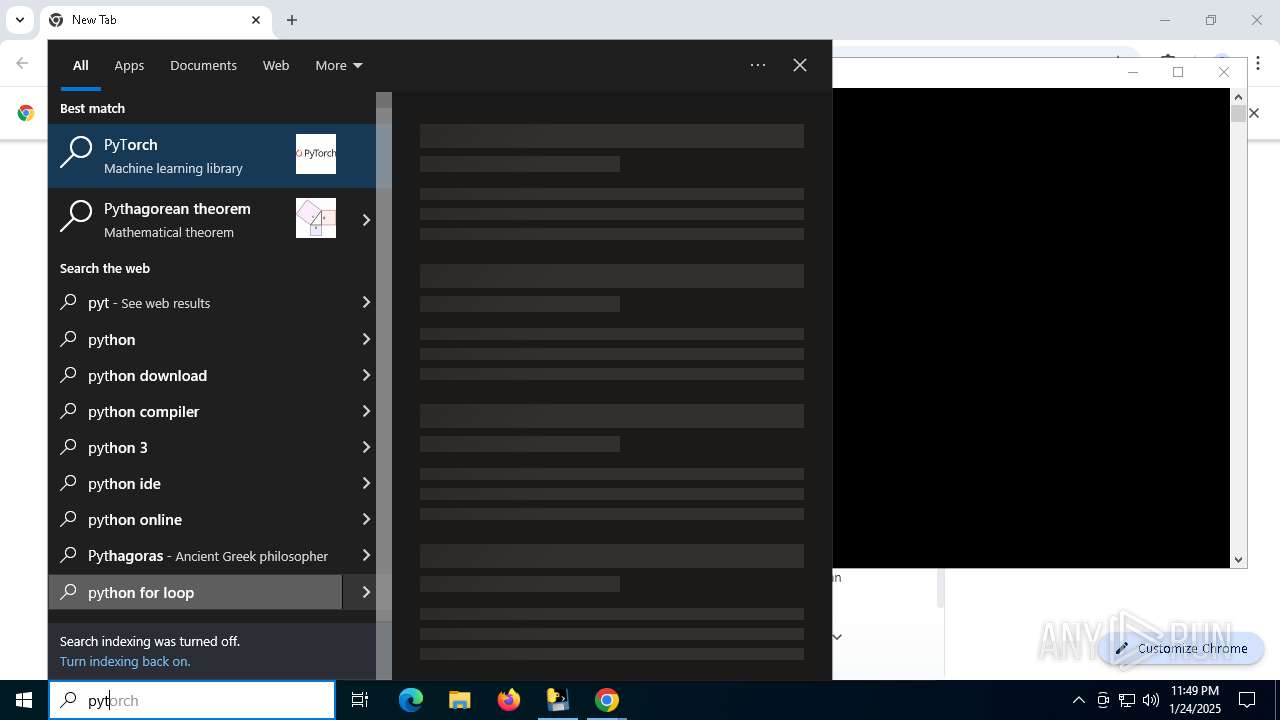Open Task View on the taskbar

pyautogui.click(x=360, y=700)
